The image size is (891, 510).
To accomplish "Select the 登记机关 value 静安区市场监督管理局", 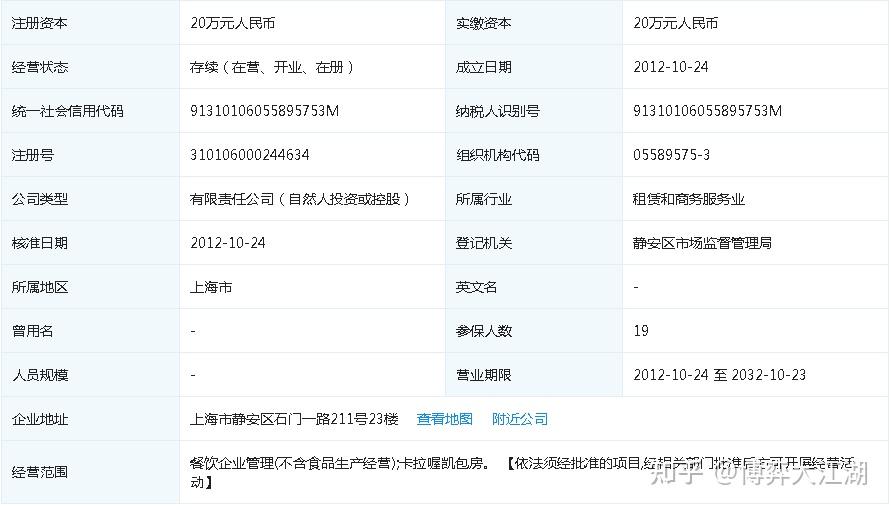I will tap(702, 243).
